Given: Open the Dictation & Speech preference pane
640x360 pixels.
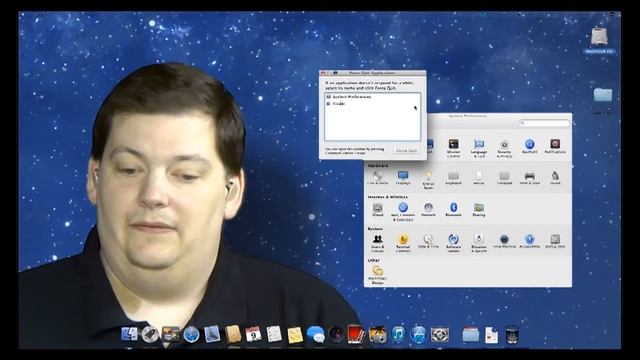Looking at the screenshot, I should point(479,243).
